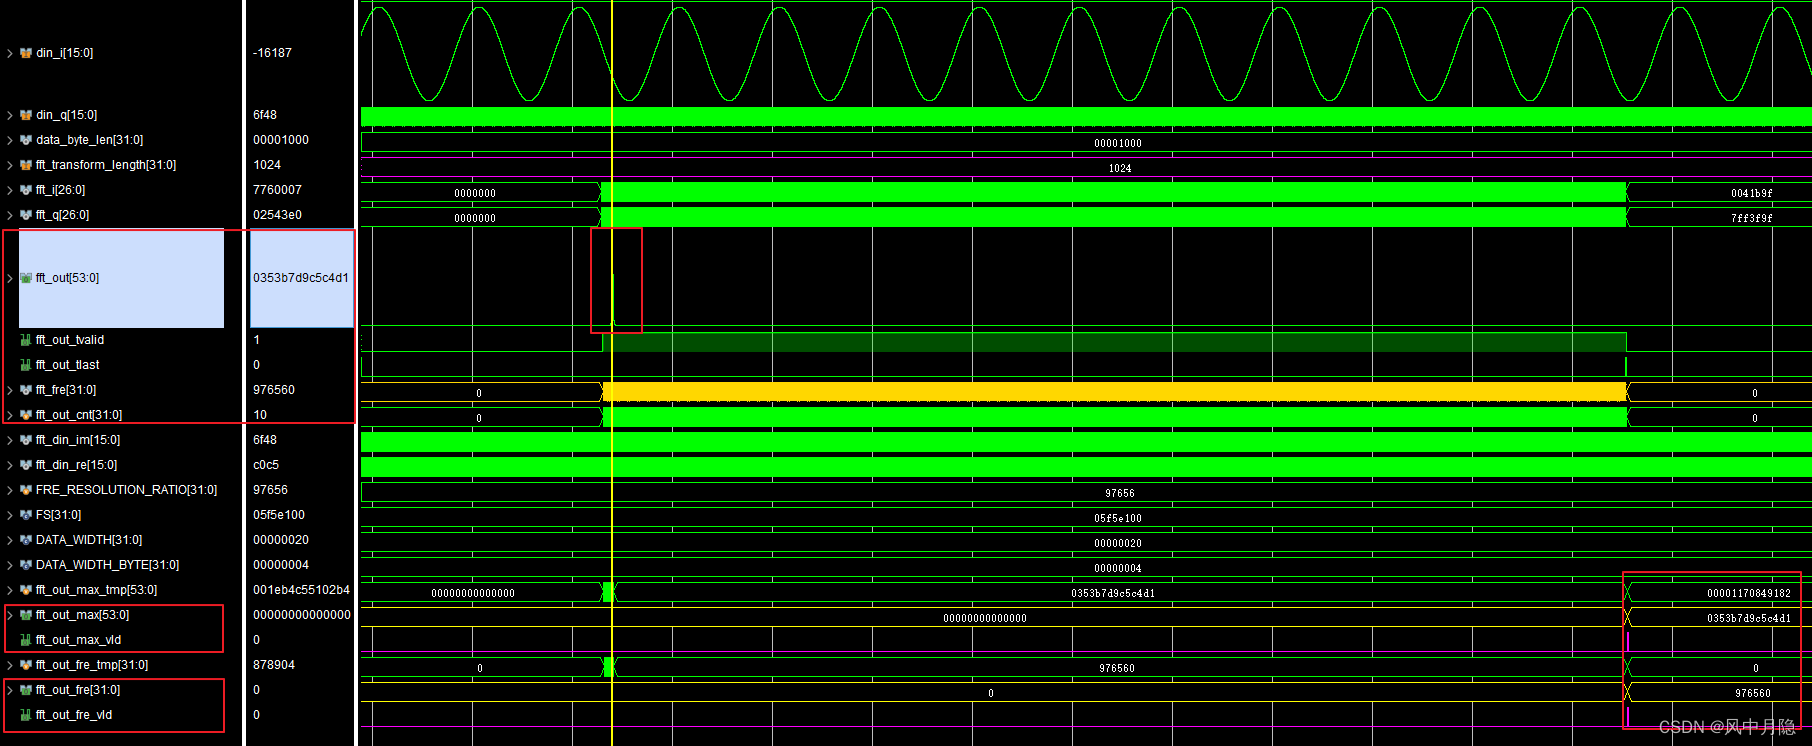Expand the fft_din_re[15:0] bus

pos(10,465)
